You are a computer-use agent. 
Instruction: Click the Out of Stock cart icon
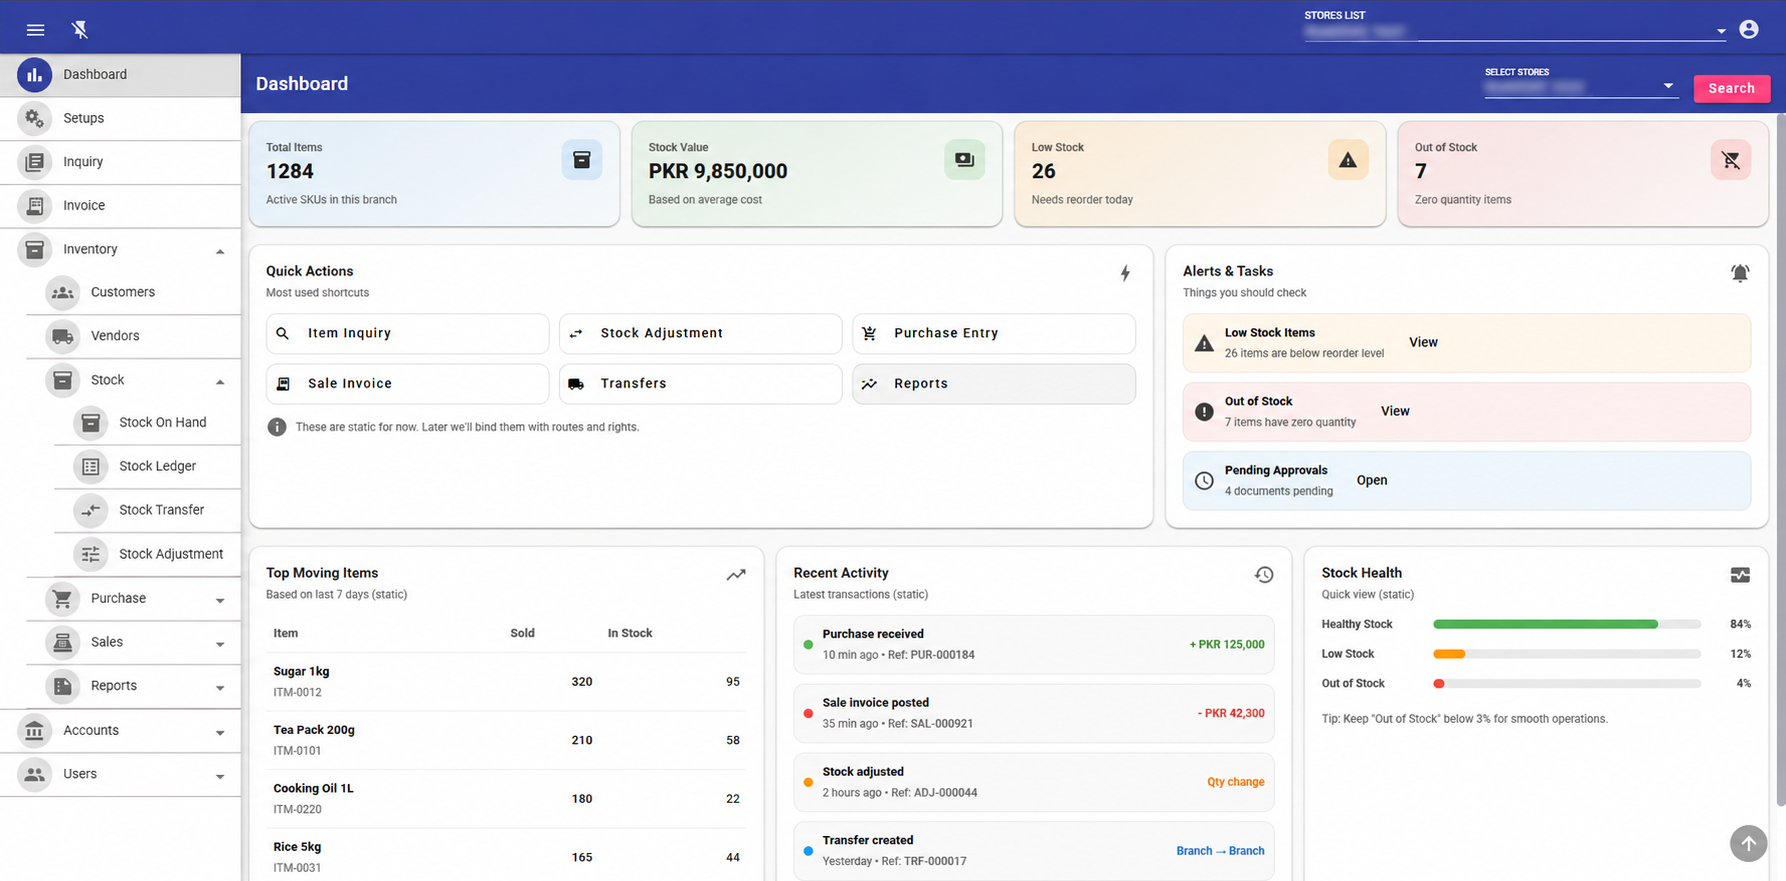[1731, 160]
